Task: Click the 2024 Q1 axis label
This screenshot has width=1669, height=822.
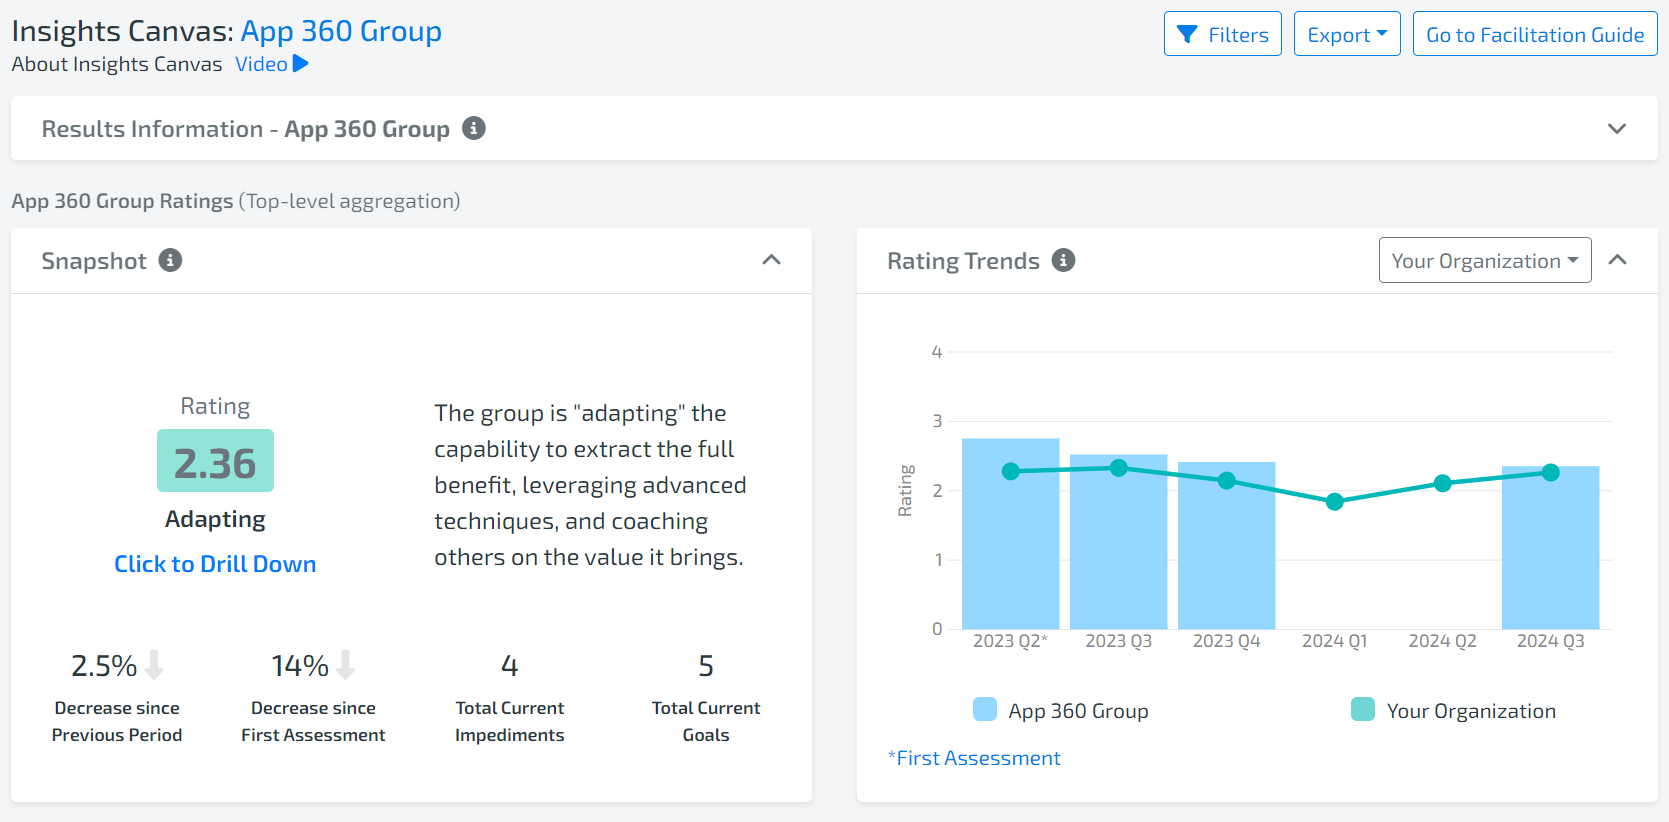Action: pyautogui.click(x=1334, y=641)
